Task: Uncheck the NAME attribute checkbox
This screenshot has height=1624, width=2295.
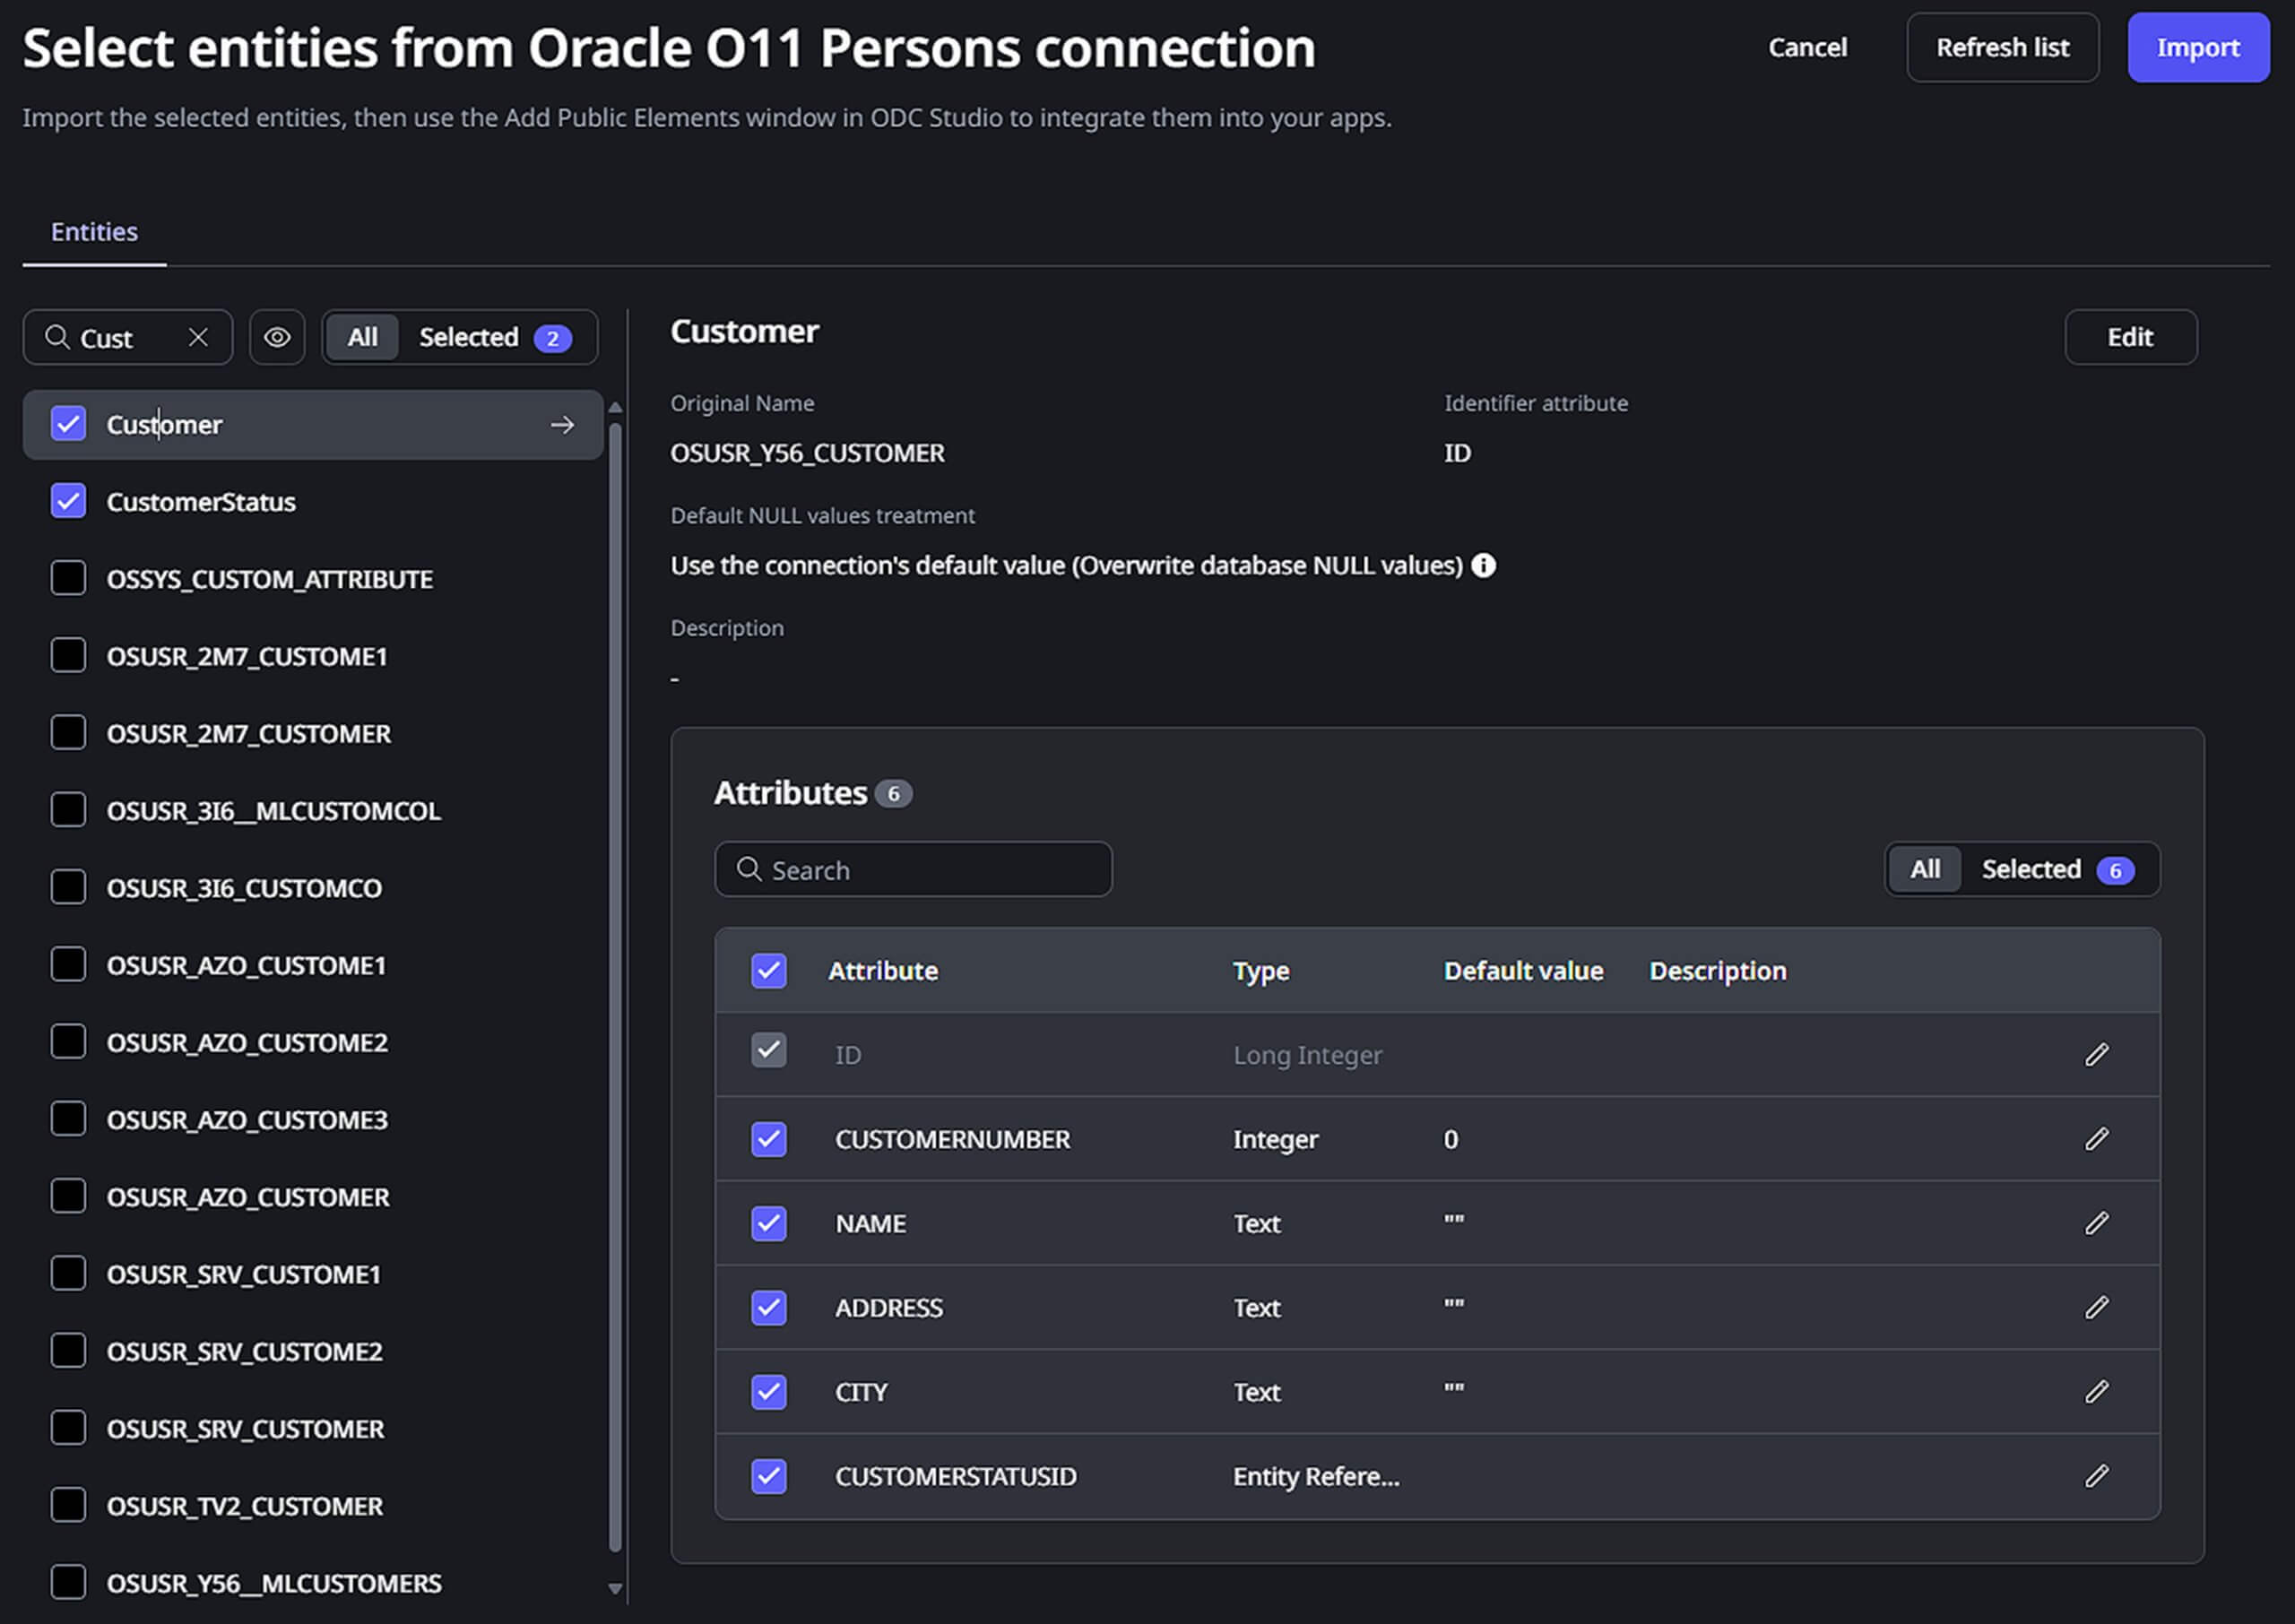Action: coord(769,1223)
